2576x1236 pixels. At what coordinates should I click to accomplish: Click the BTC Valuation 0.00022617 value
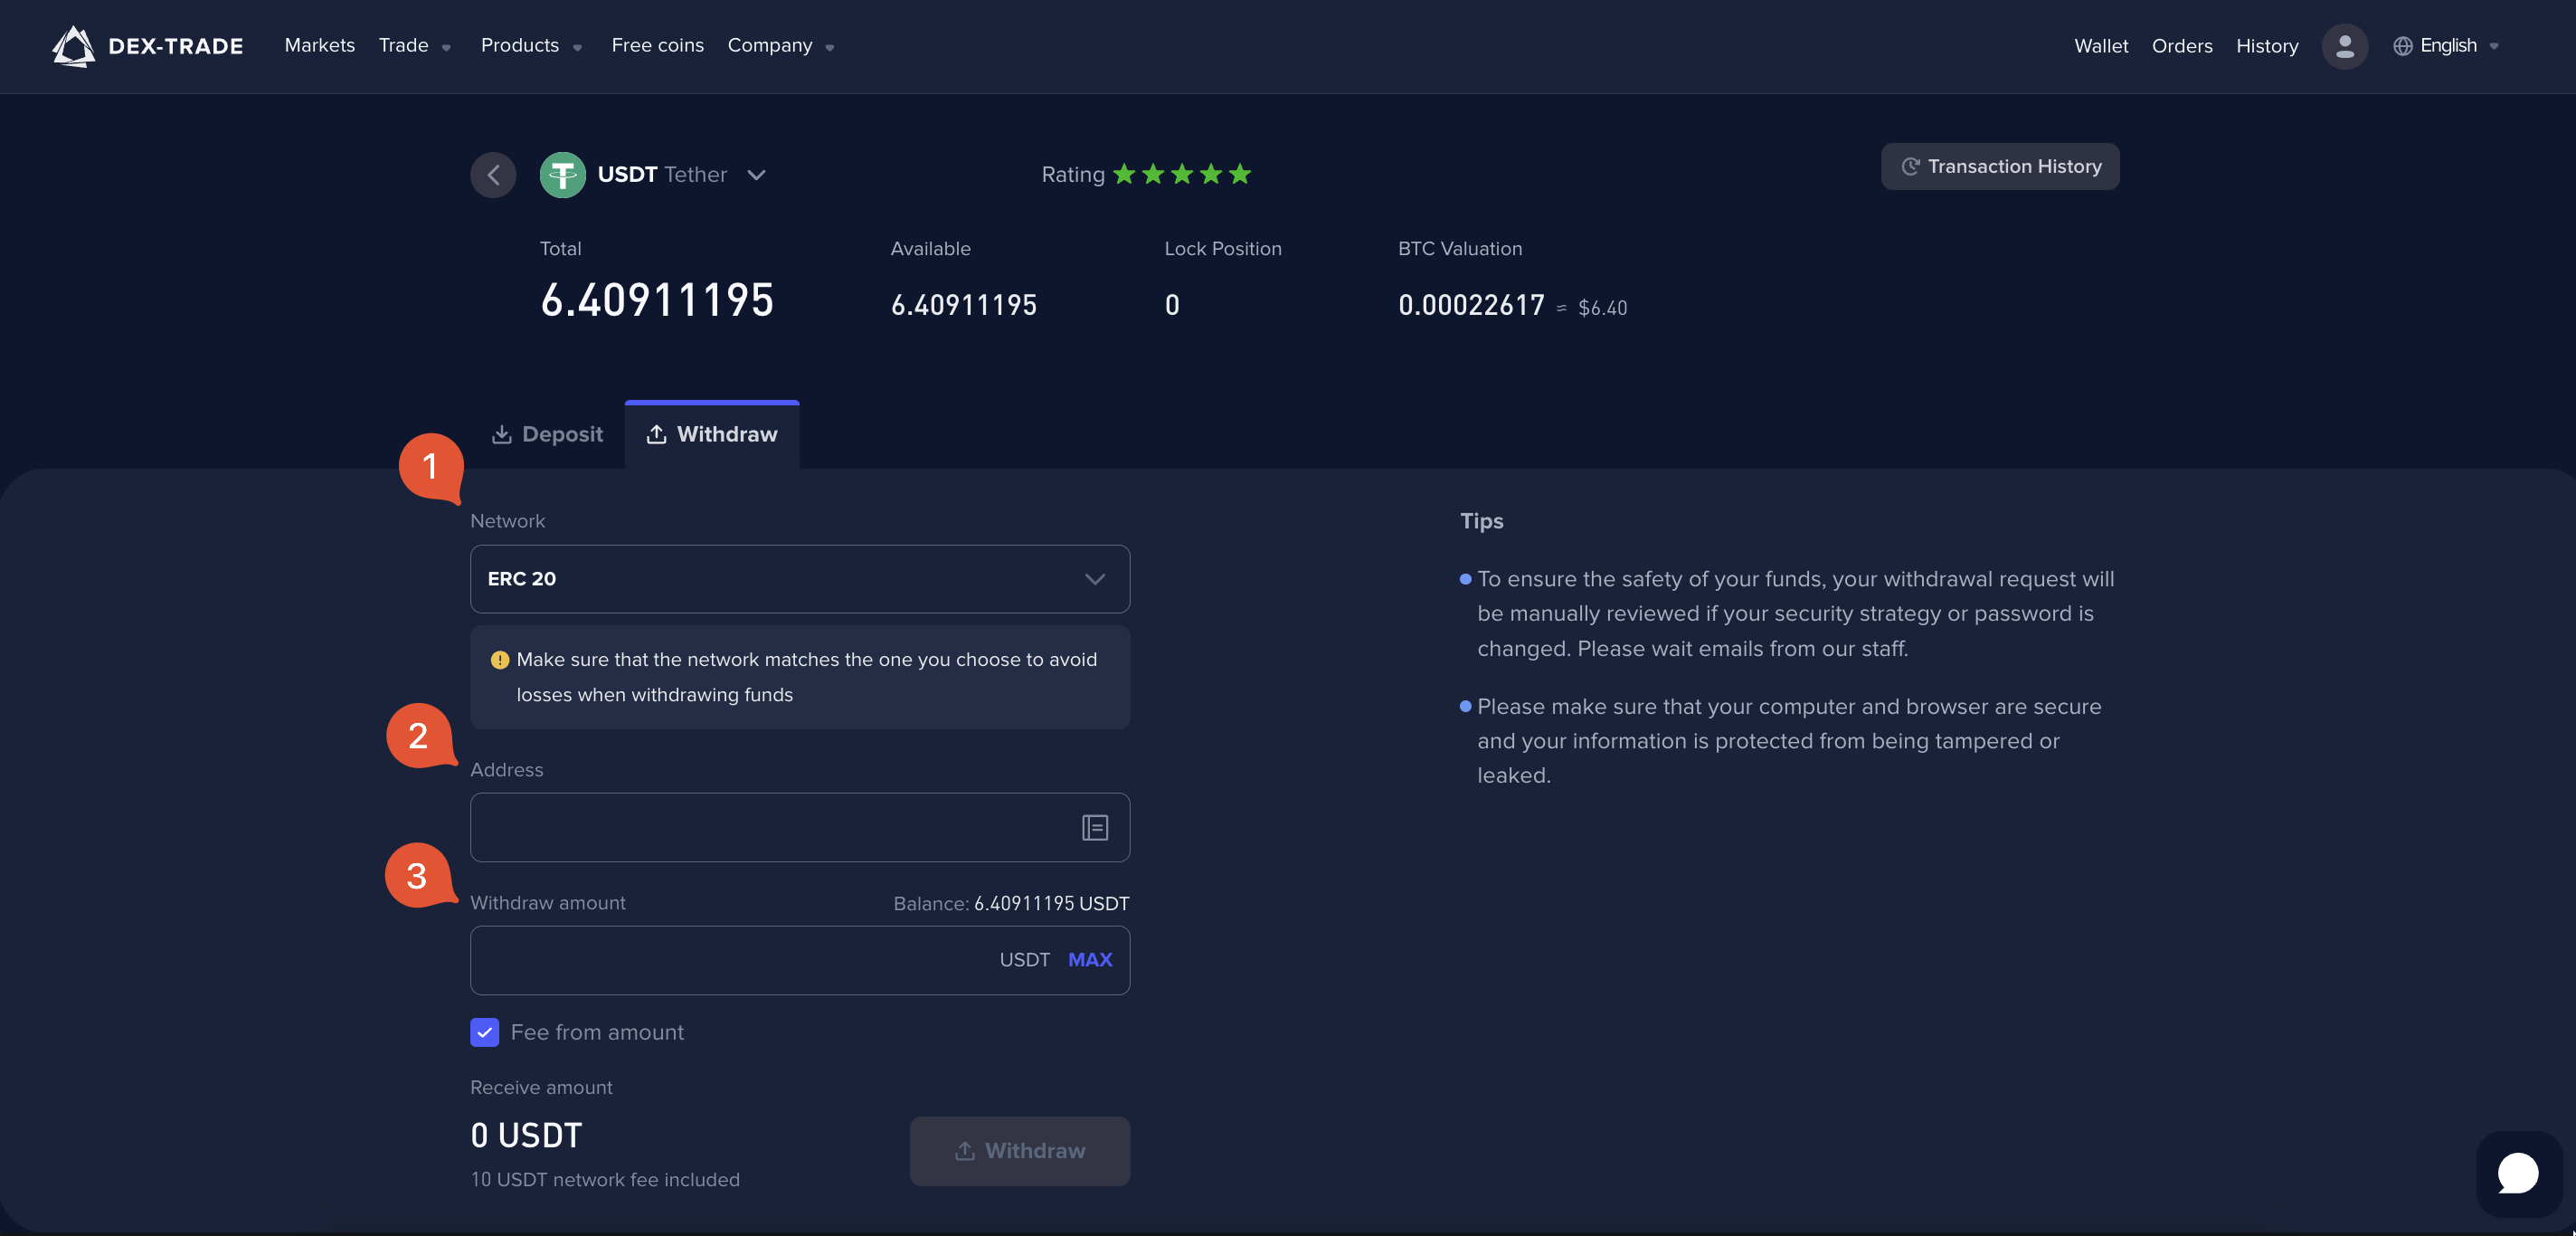tap(1472, 305)
